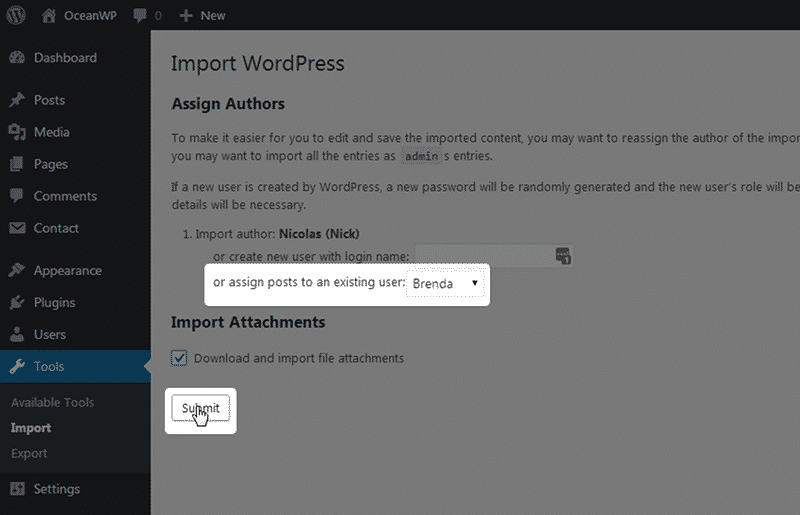Screen dimensions: 800x515
Task: Click the Assign Authors heading
Action: [228, 104]
